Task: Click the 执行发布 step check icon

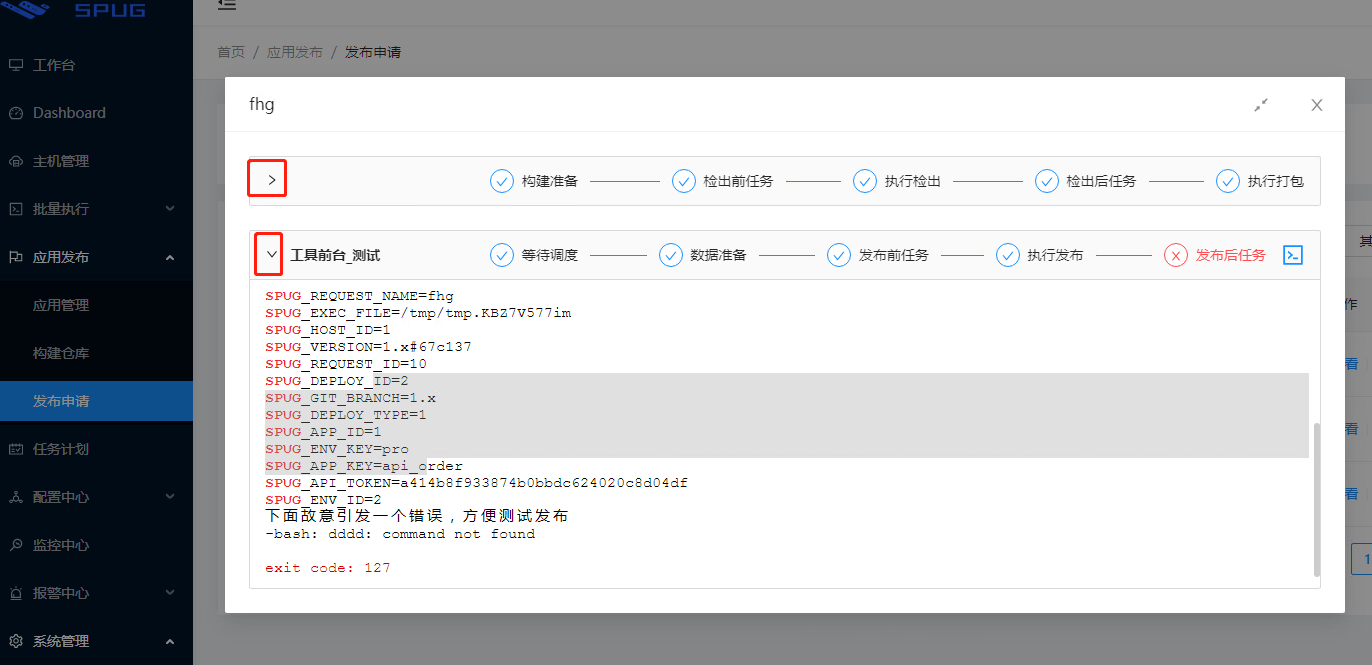Action: [1007, 255]
